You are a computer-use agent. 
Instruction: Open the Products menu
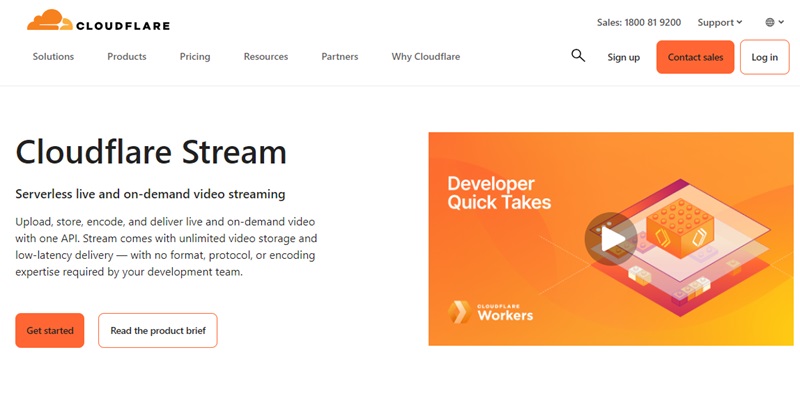(x=127, y=57)
